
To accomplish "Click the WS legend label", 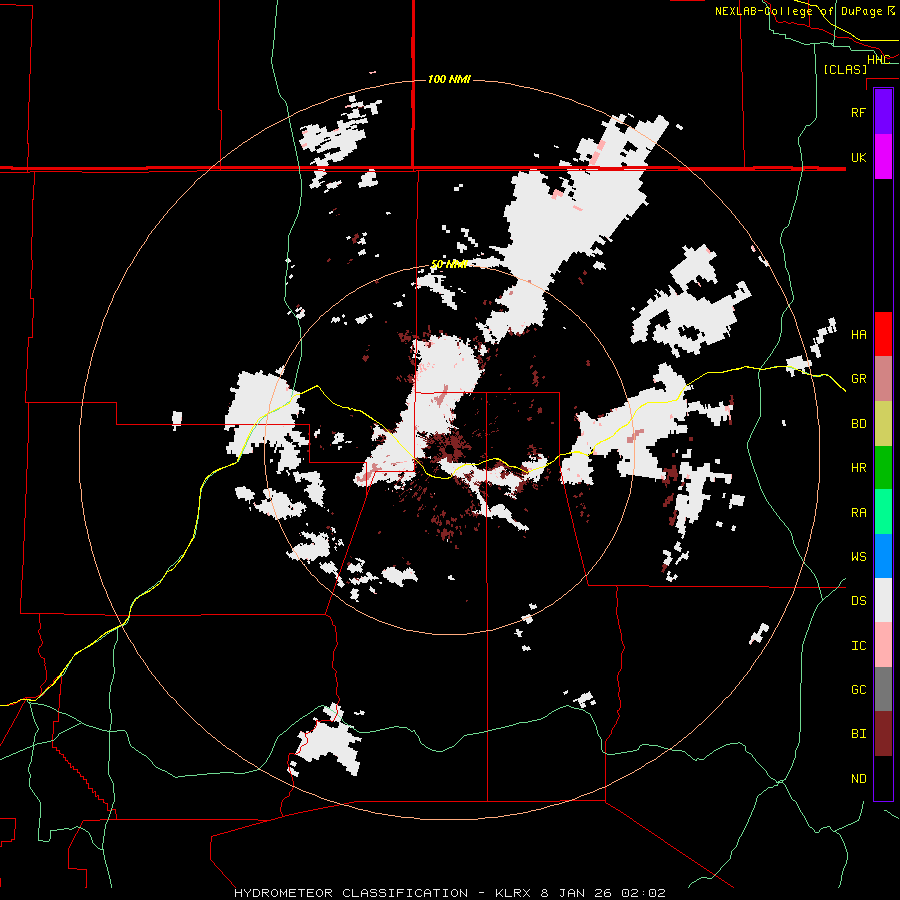I will (x=858, y=556).
